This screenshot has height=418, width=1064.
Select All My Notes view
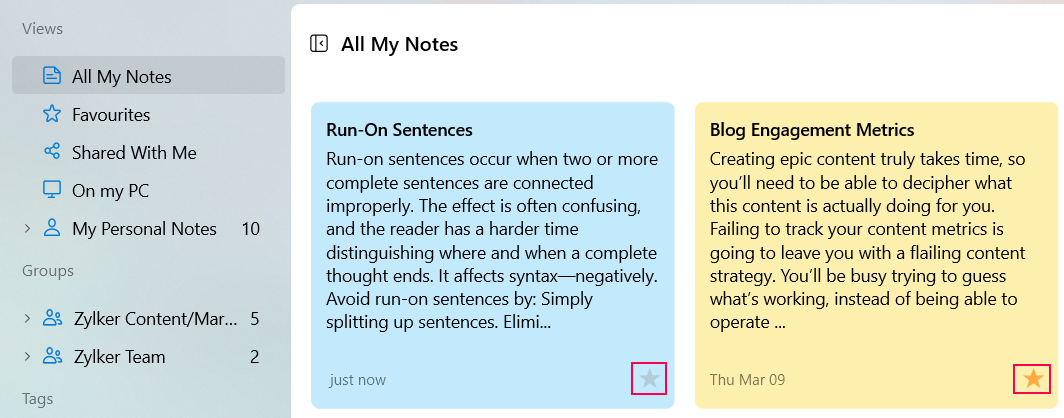[x=149, y=75]
